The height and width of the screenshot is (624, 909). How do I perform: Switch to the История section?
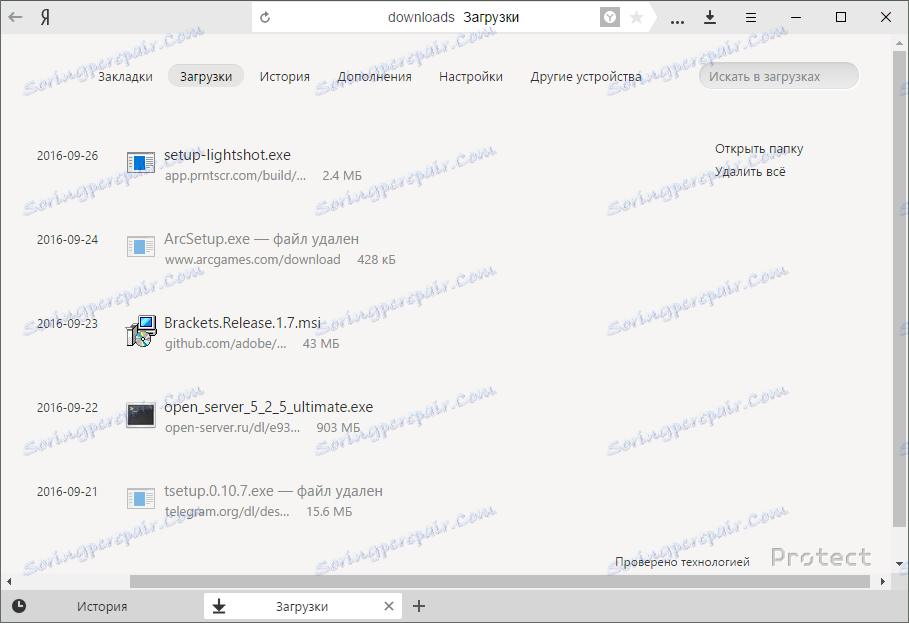285,77
